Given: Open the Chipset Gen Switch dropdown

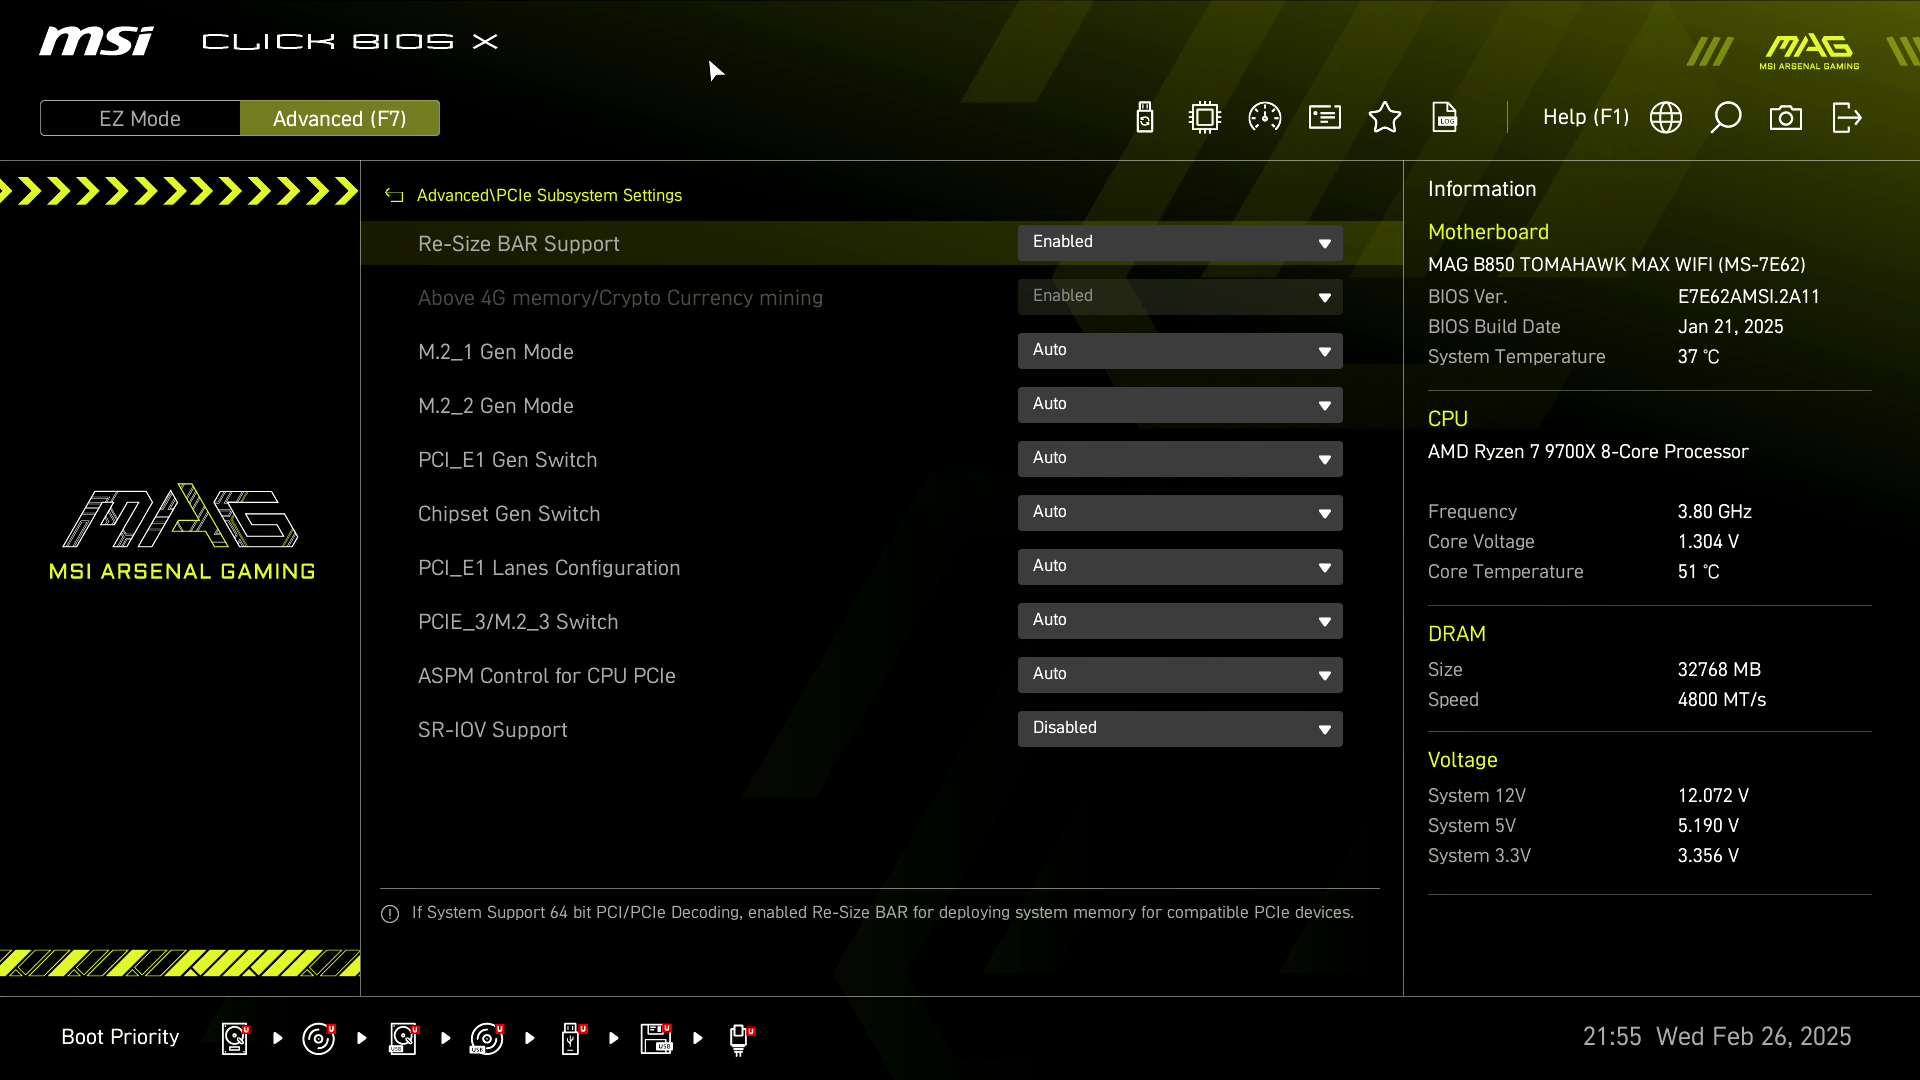Looking at the screenshot, I should pyautogui.click(x=1180, y=513).
